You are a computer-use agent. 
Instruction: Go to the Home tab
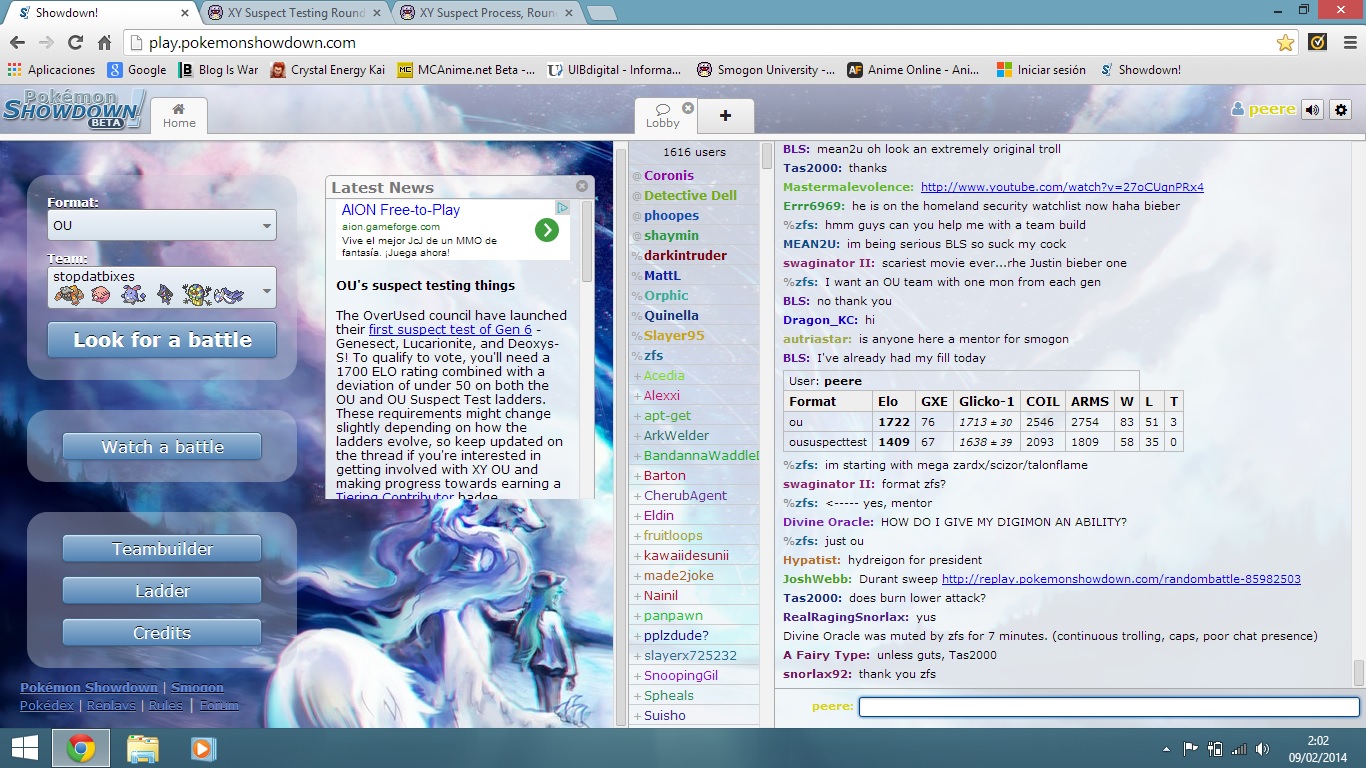coord(179,116)
